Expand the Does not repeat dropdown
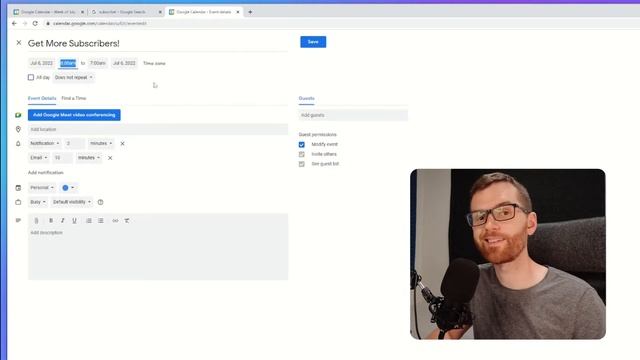The width and height of the screenshot is (640, 360). [73, 77]
